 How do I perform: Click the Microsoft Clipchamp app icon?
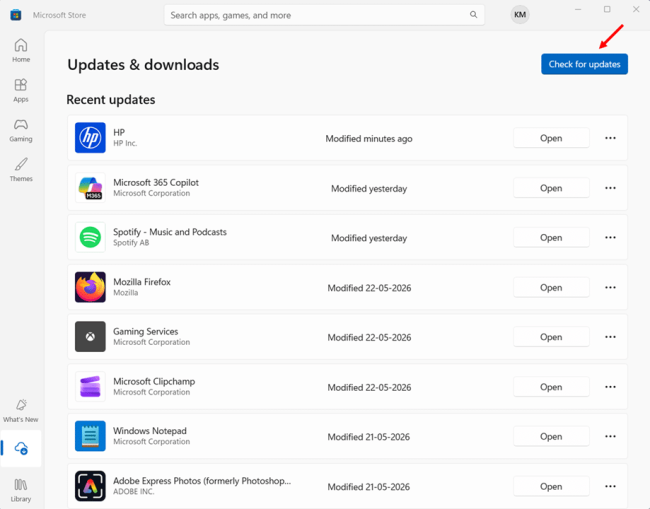coord(90,386)
